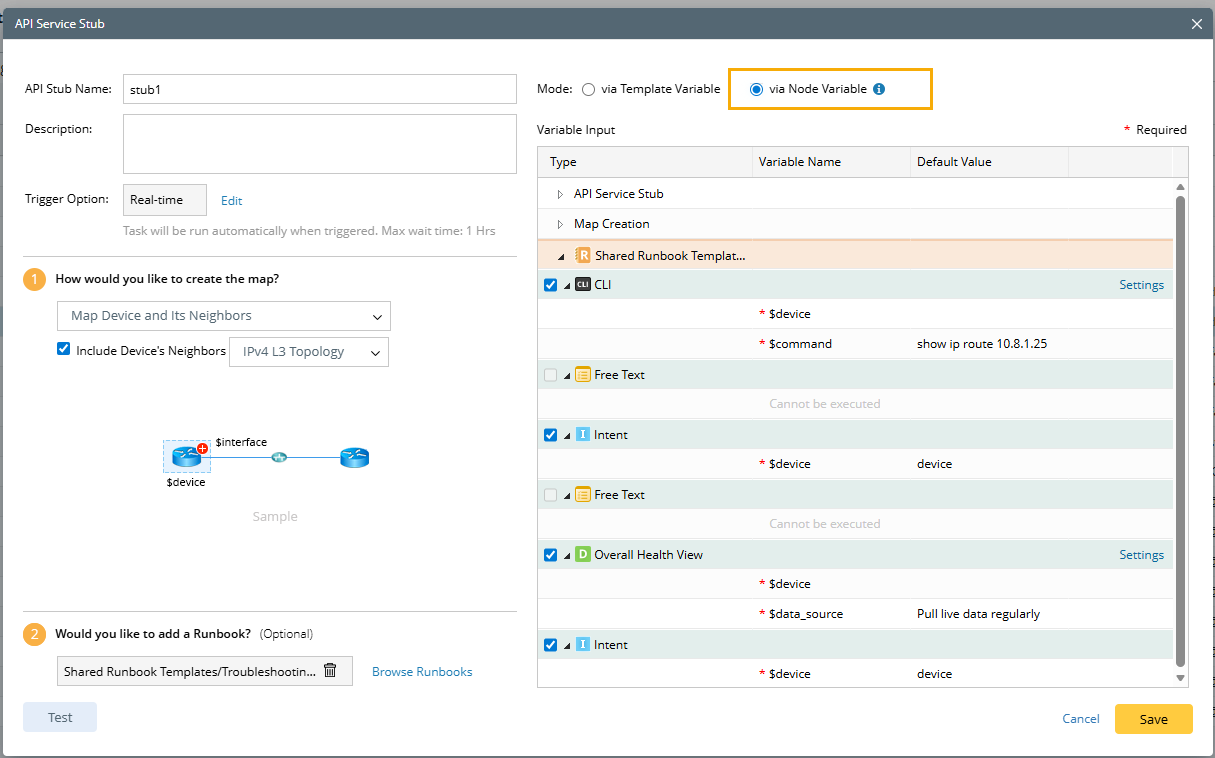Click the red plus badge on $device
1215x758 pixels.
click(x=202, y=449)
